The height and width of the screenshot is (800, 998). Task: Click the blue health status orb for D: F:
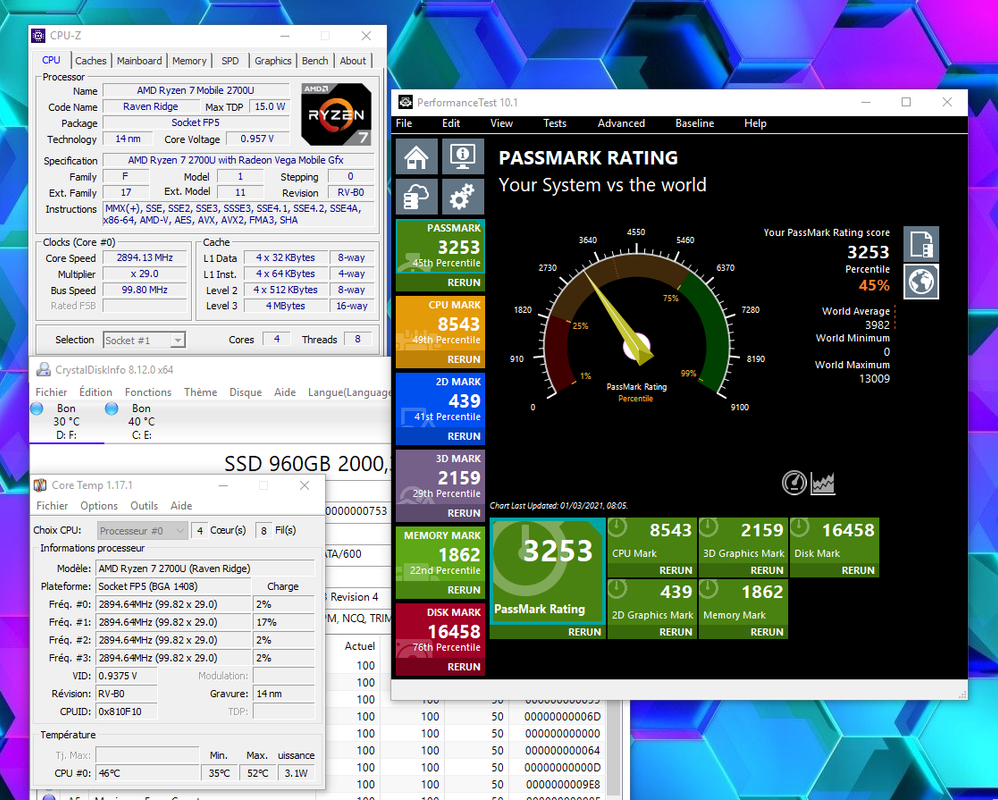(x=37, y=409)
